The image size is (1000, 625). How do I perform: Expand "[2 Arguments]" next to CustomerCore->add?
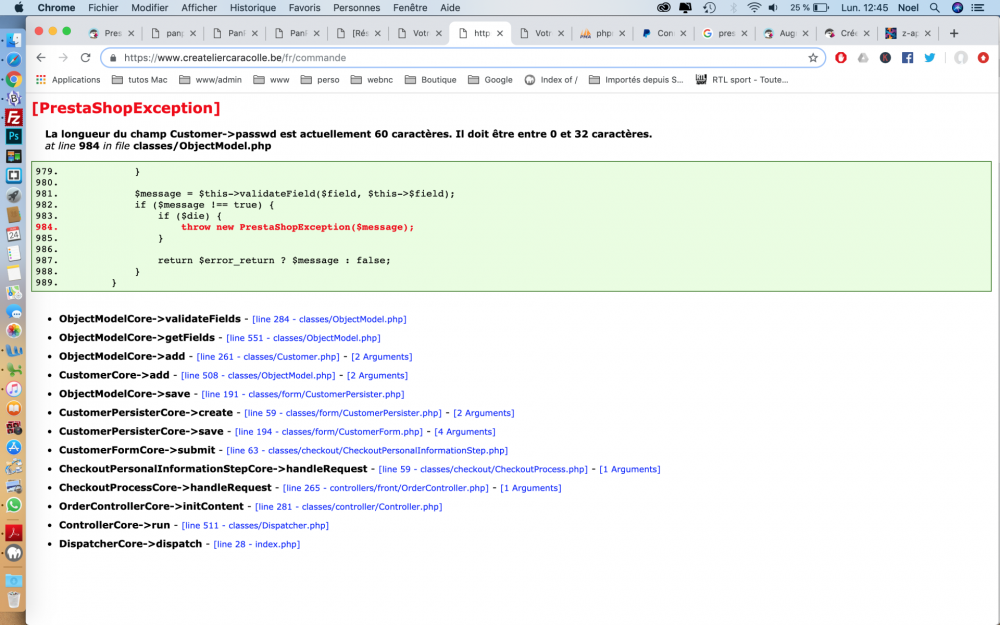coord(377,376)
